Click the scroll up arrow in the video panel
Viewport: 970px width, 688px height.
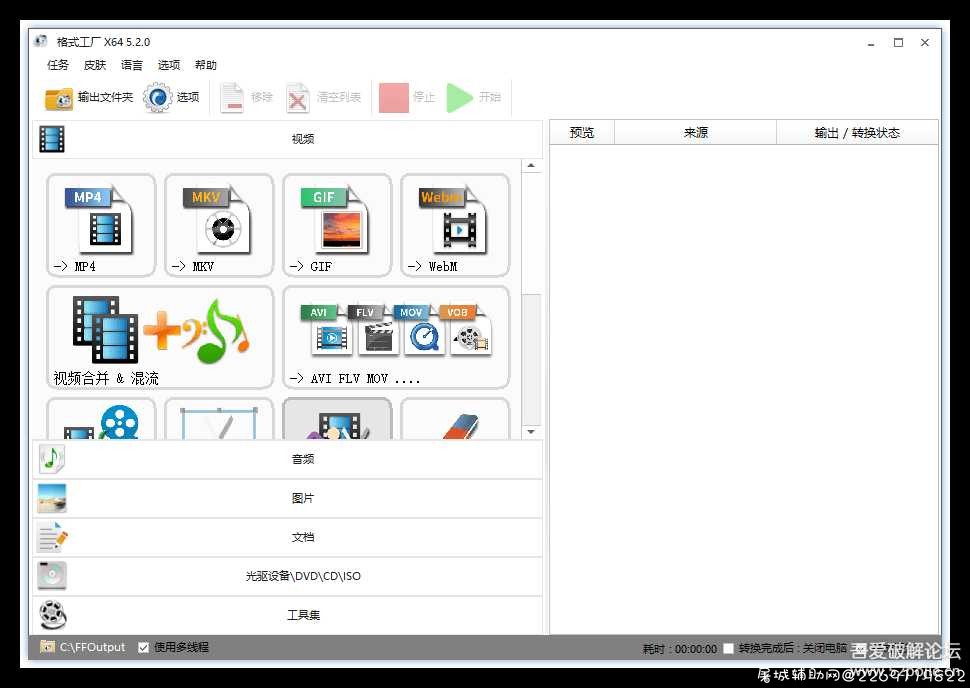(531, 166)
